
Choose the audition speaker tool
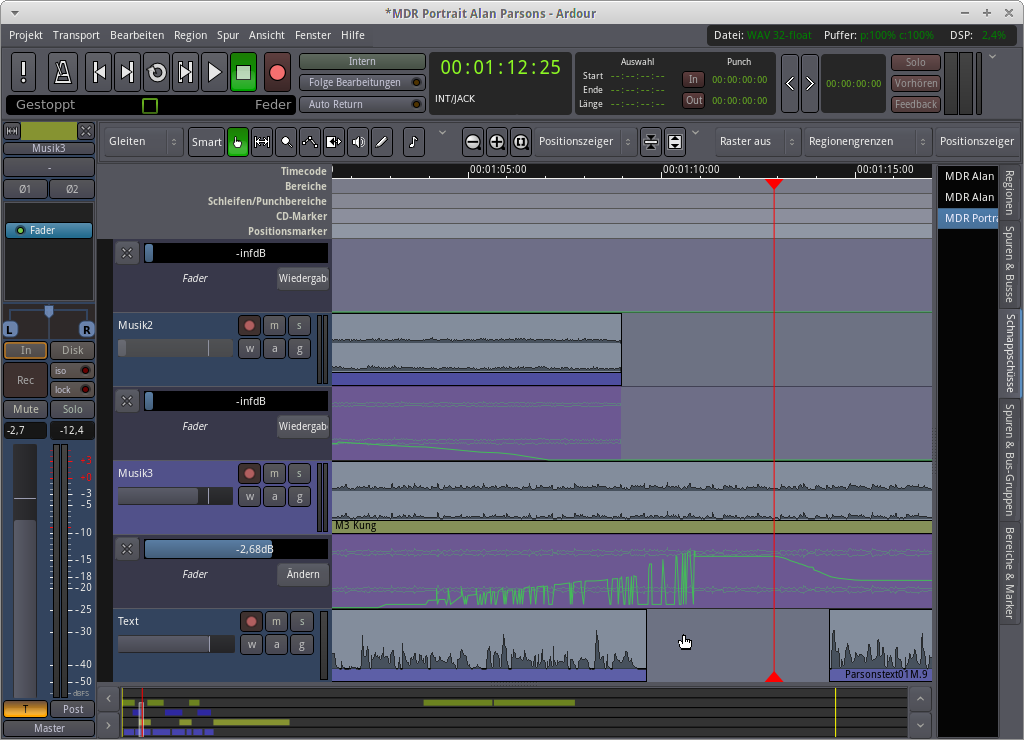357,142
